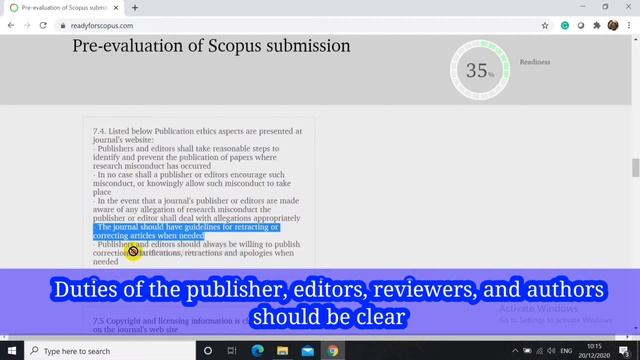Open Chrome's three-dot menu

[x=629, y=25]
